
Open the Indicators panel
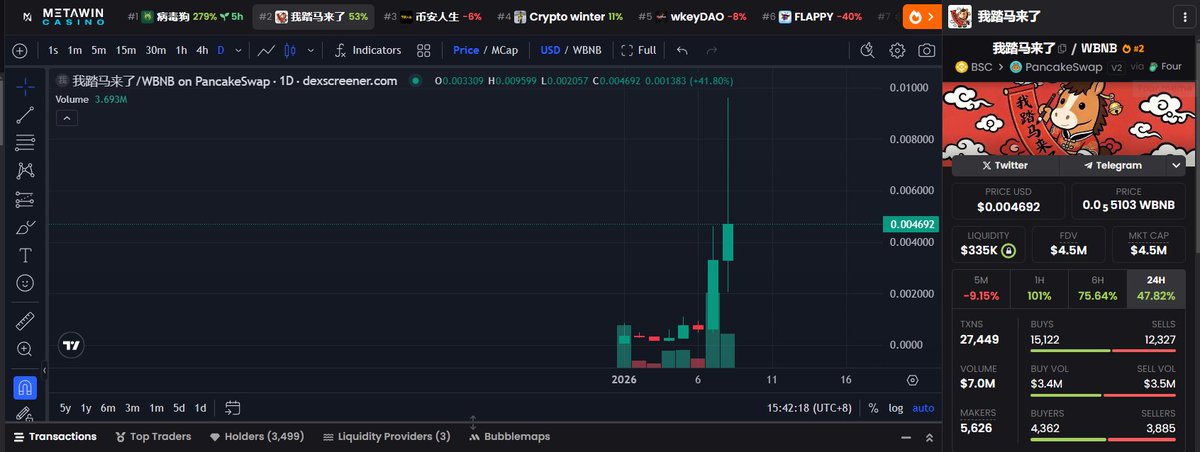[x=367, y=50]
